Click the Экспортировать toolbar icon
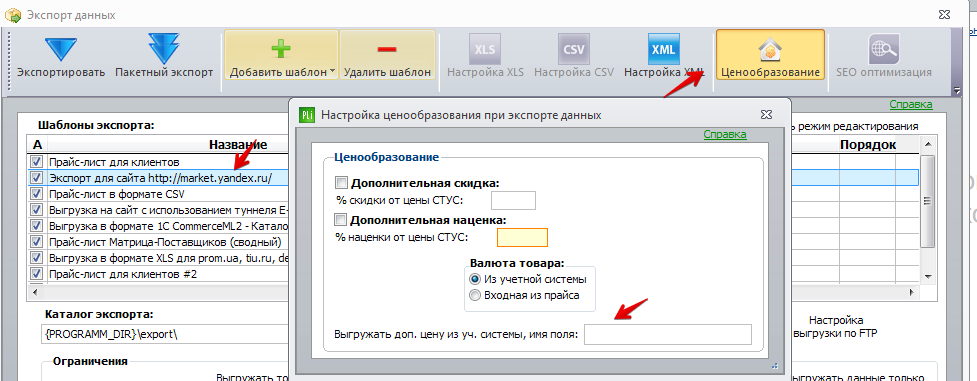 (x=60, y=48)
